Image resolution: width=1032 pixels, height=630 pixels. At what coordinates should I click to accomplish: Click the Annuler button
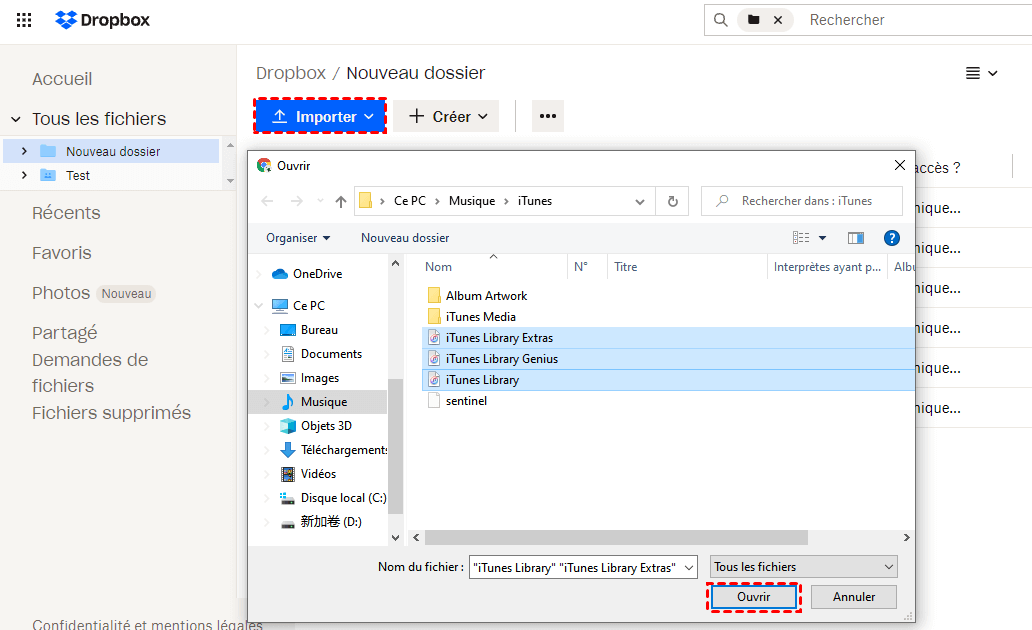pyautogui.click(x=854, y=597)
